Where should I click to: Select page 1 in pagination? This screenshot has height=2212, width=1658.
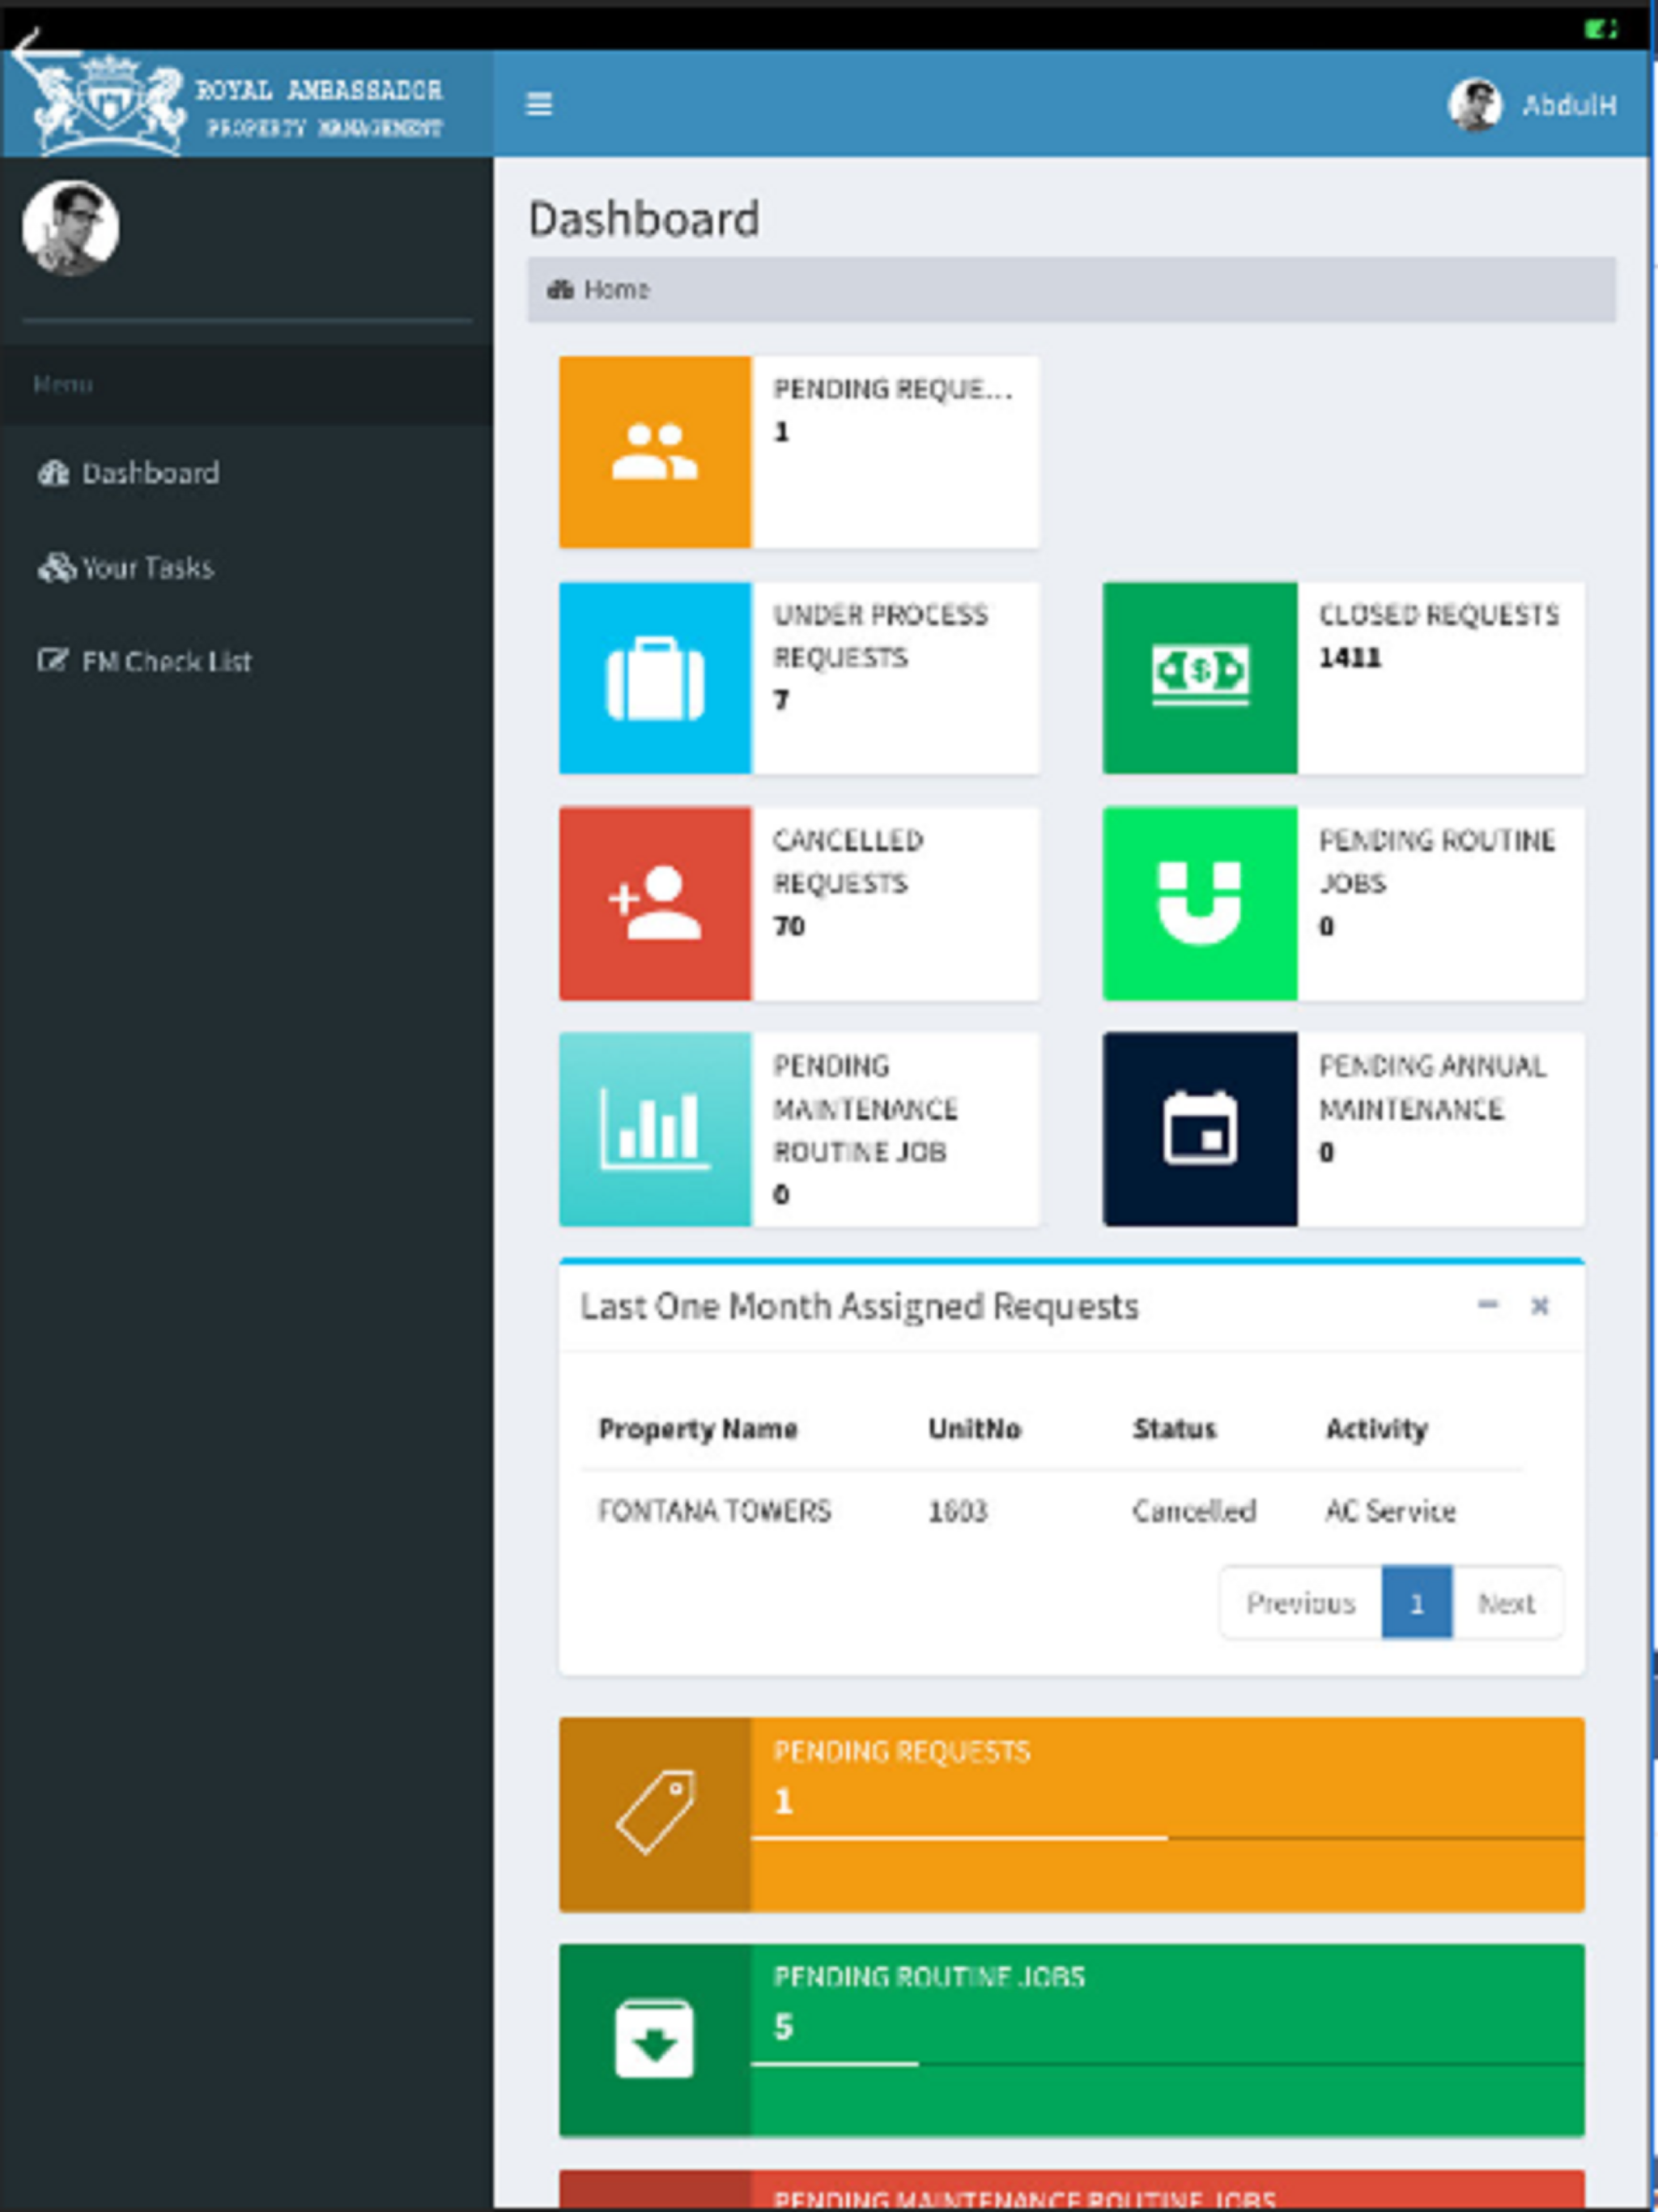point(1417,1603)
